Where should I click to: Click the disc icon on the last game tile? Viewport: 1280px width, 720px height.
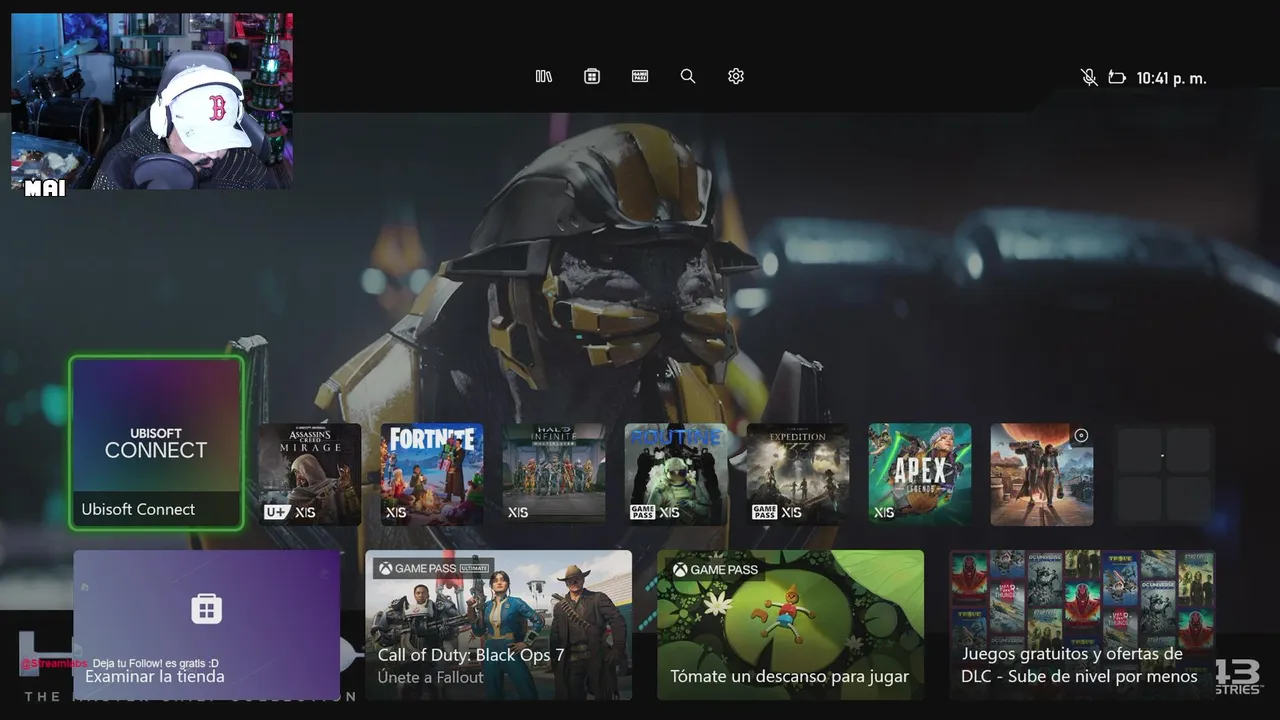coord(1080,436)
